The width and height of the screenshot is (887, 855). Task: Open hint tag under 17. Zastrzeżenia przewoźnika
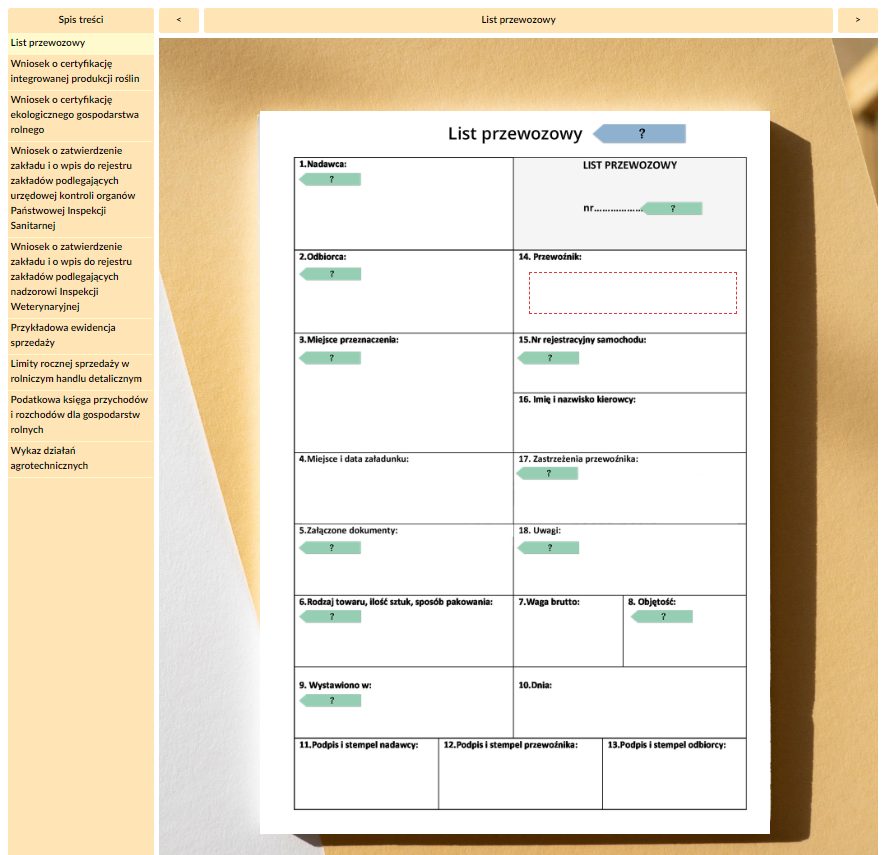tap(548, 473)
